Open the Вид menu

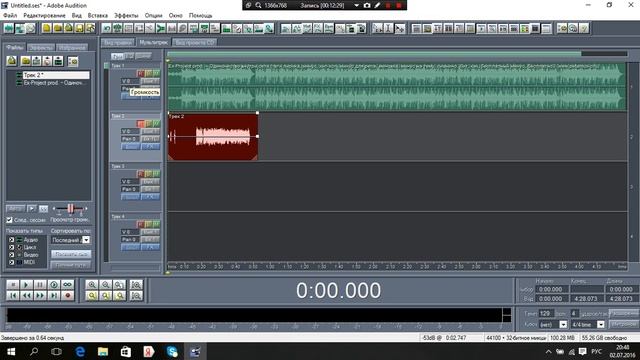(77, 15)
